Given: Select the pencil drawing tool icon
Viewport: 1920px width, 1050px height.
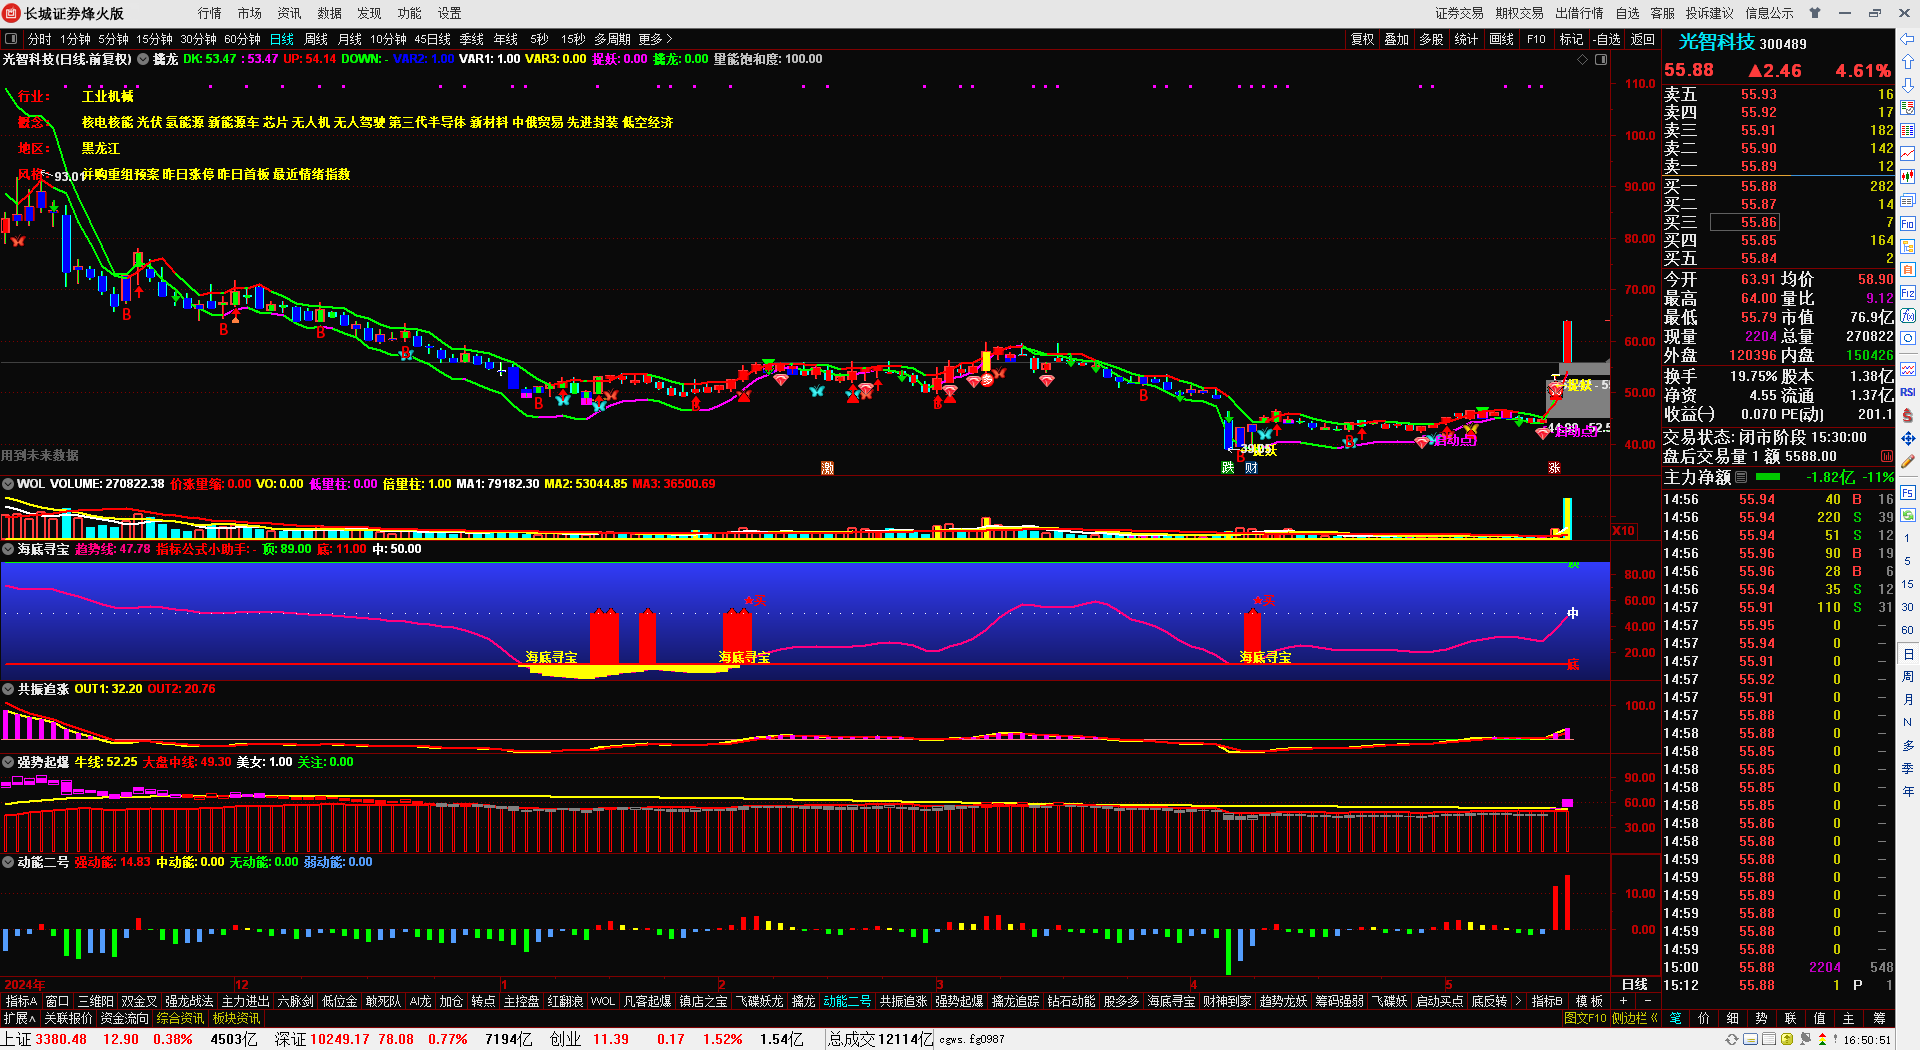Looking at the screenshot, I should click(x=1908, y=461).
